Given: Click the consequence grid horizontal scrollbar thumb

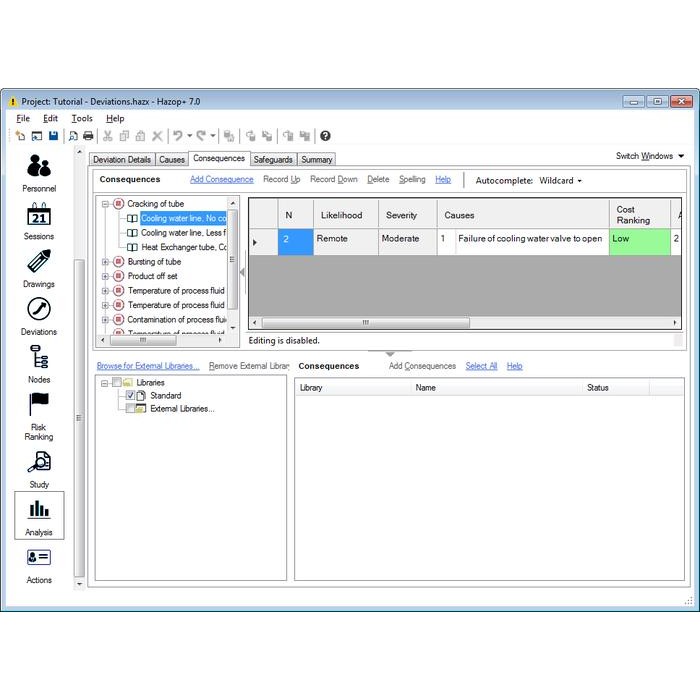Looking at the screenshot, I should click(x=366, y=322).
